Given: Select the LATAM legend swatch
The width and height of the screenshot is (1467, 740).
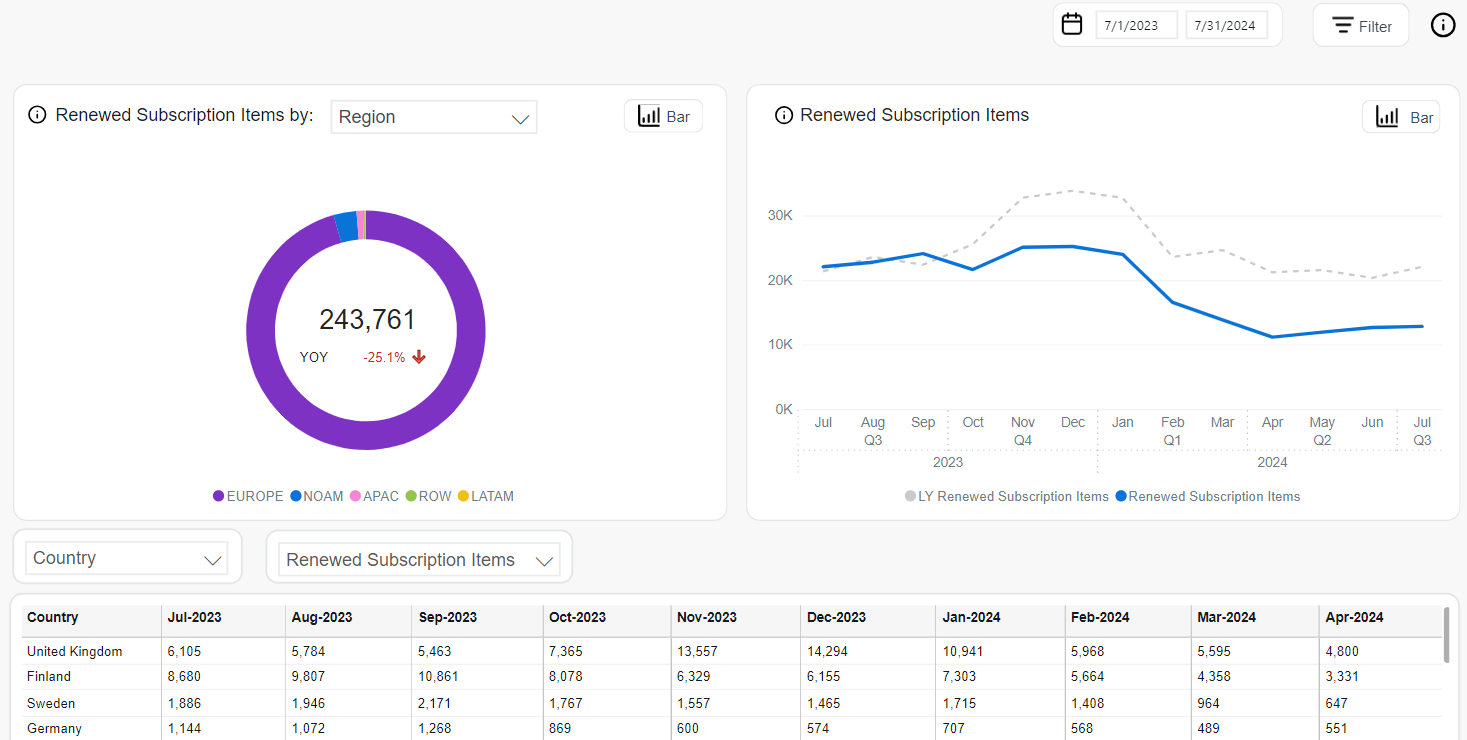Looking at the screenshot, I should 463,496.
